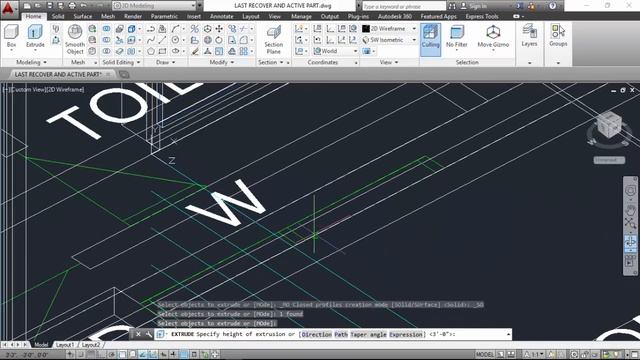Select the Rectangle draw tool
640x360 pixels.
[x=162, y=51]
